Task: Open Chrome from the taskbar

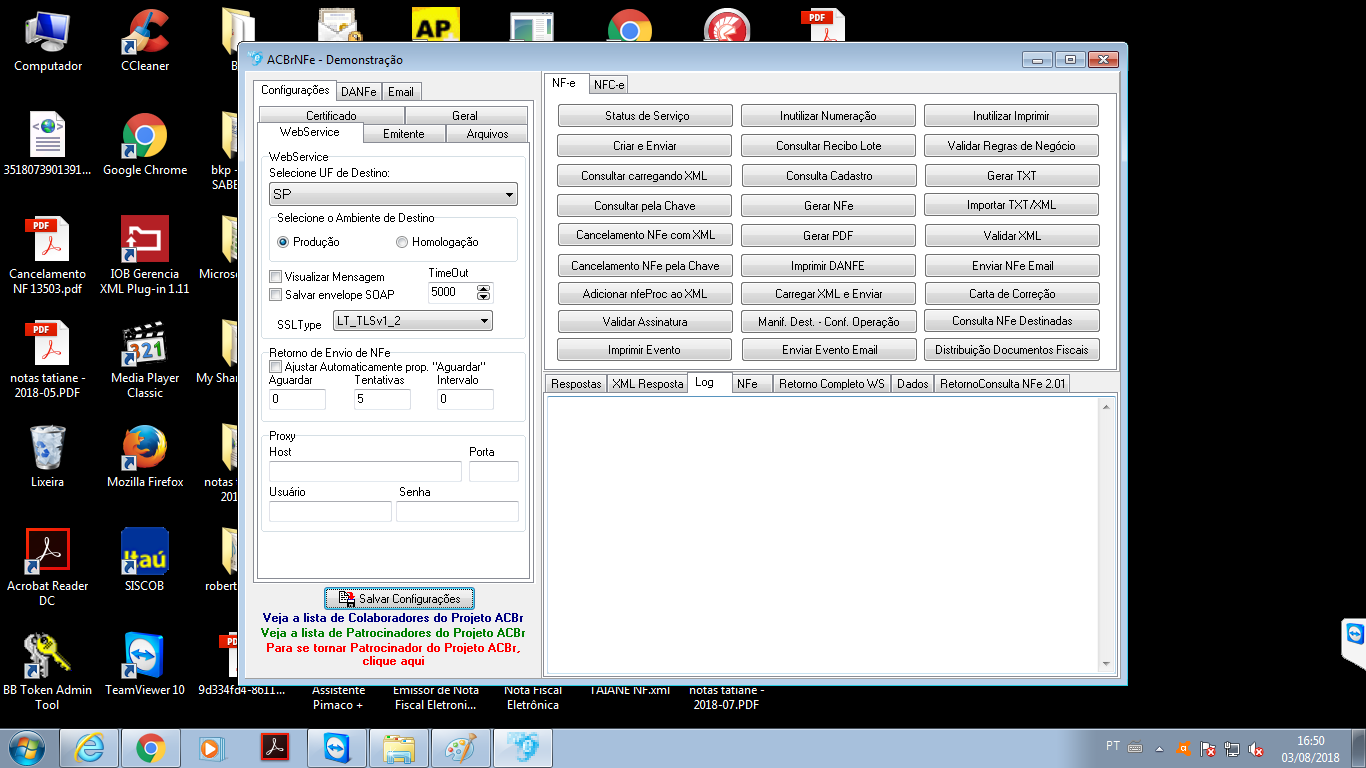Action: click(x=151, y=747)
